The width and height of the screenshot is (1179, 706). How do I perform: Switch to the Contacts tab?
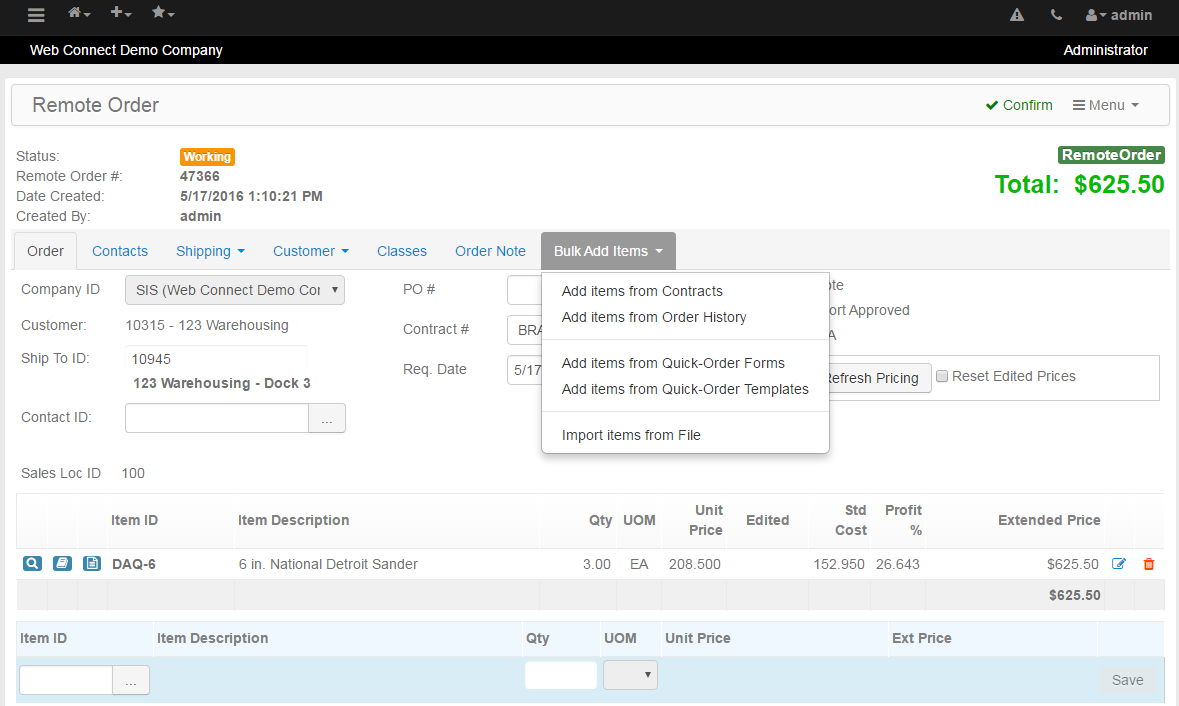pyautogui.click(x=120, y=251)
